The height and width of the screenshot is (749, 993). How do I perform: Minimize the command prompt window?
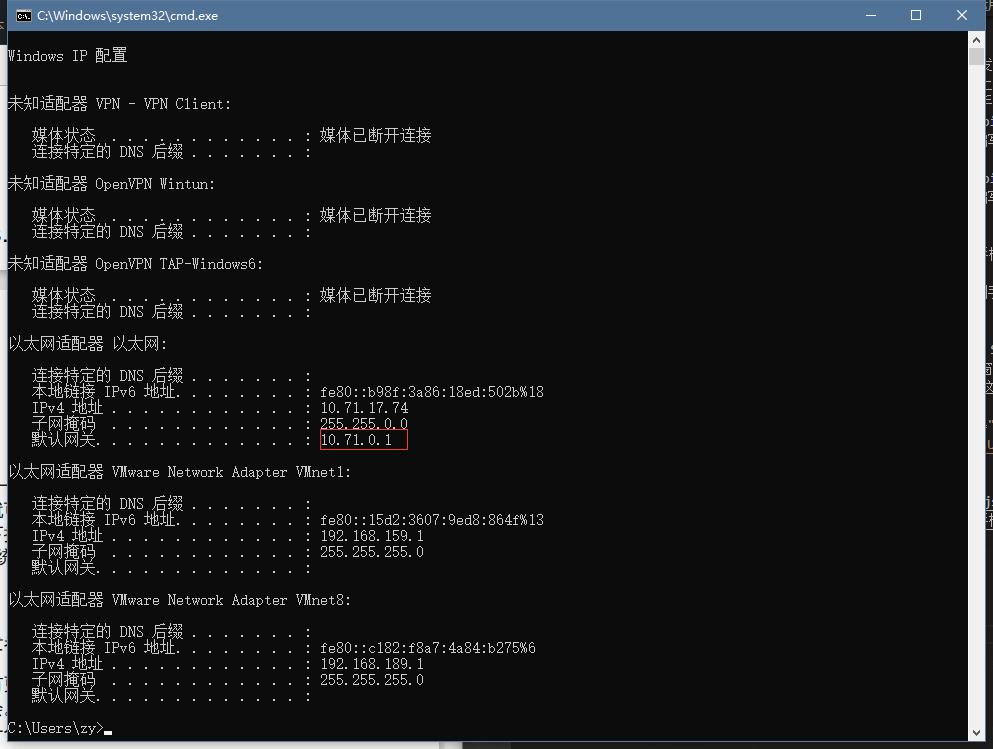[870, 16]
